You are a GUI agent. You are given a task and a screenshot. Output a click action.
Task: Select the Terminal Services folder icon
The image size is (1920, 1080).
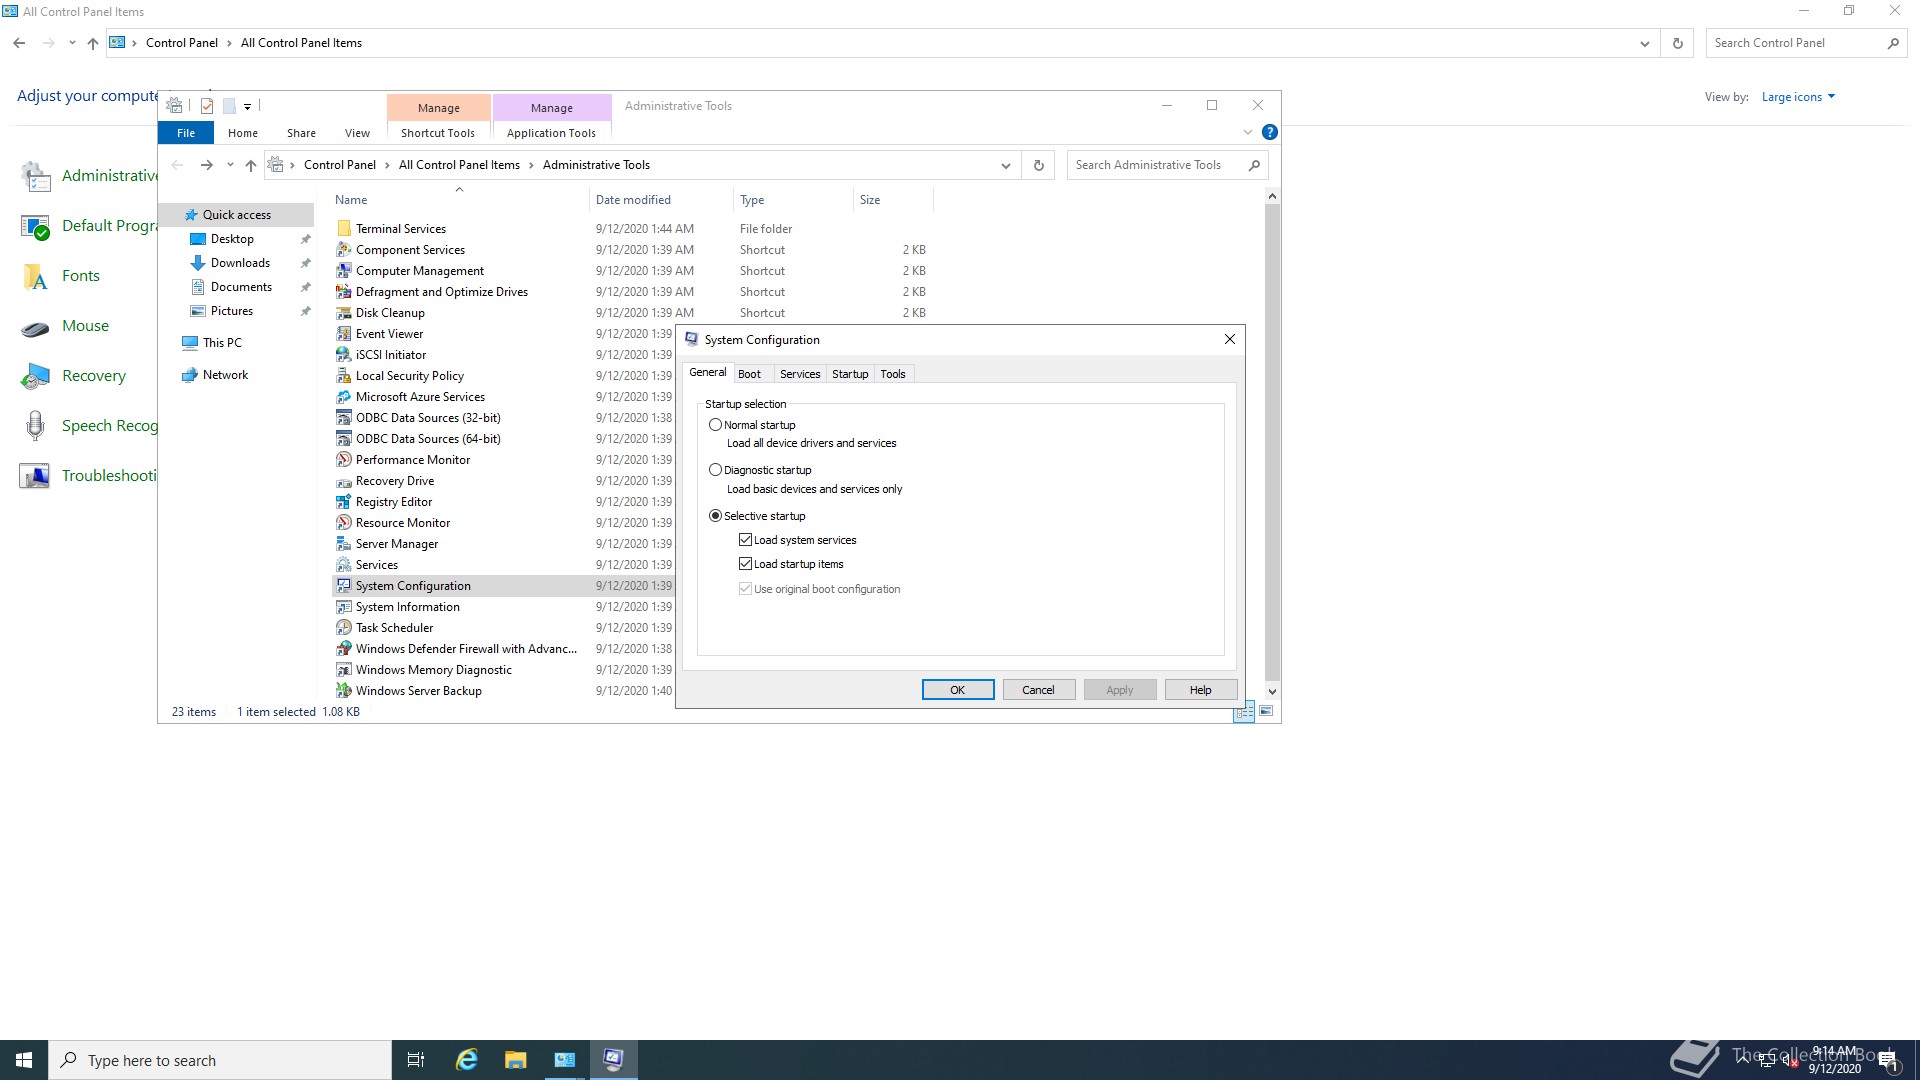point(344,229)
